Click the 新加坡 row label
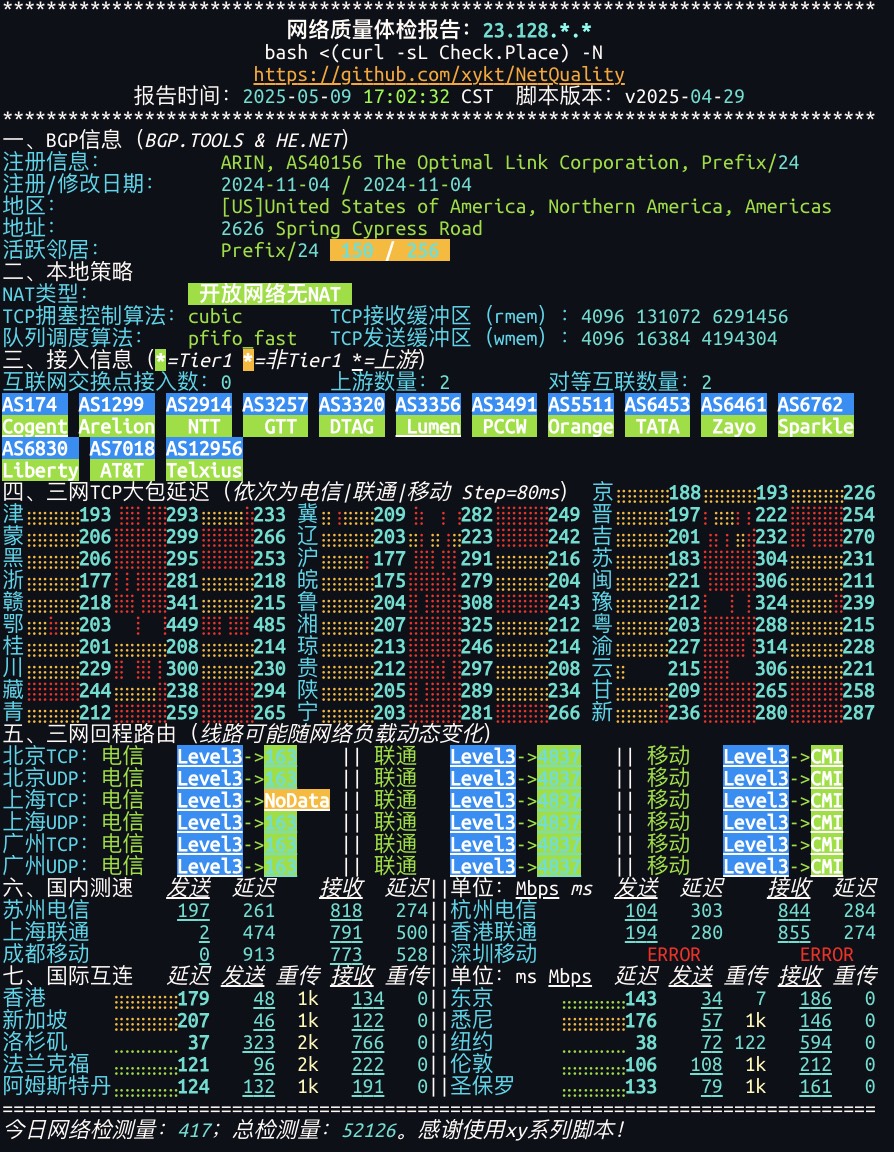 (35, 1020)
